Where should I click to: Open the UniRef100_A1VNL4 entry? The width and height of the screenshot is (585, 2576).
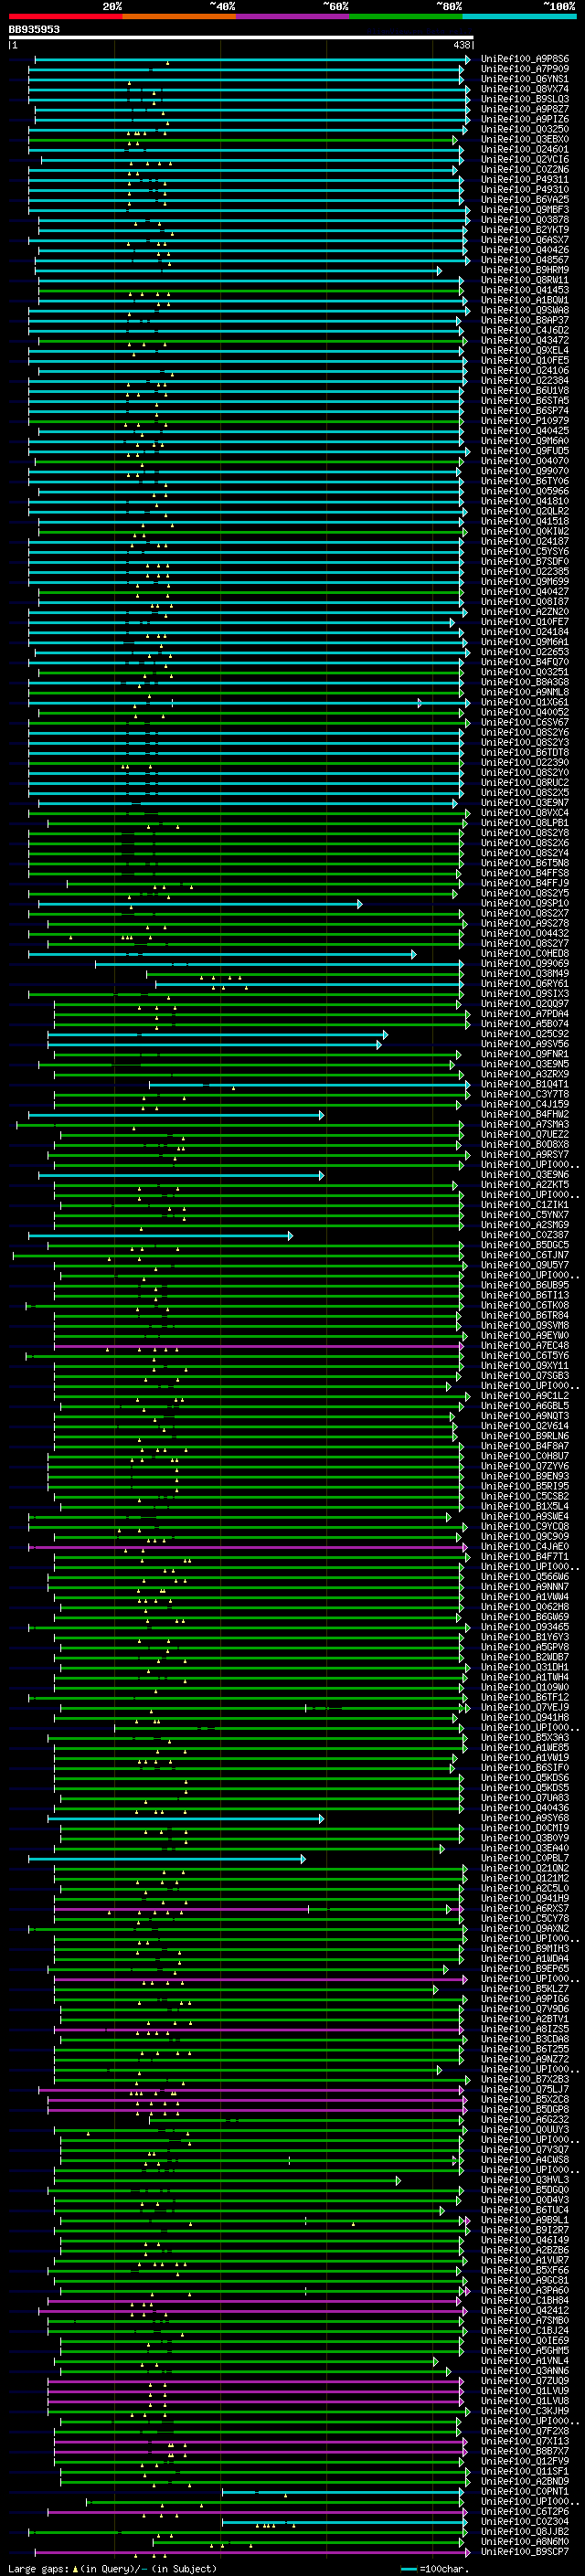pyautogui.click(x=524, y=2361)
